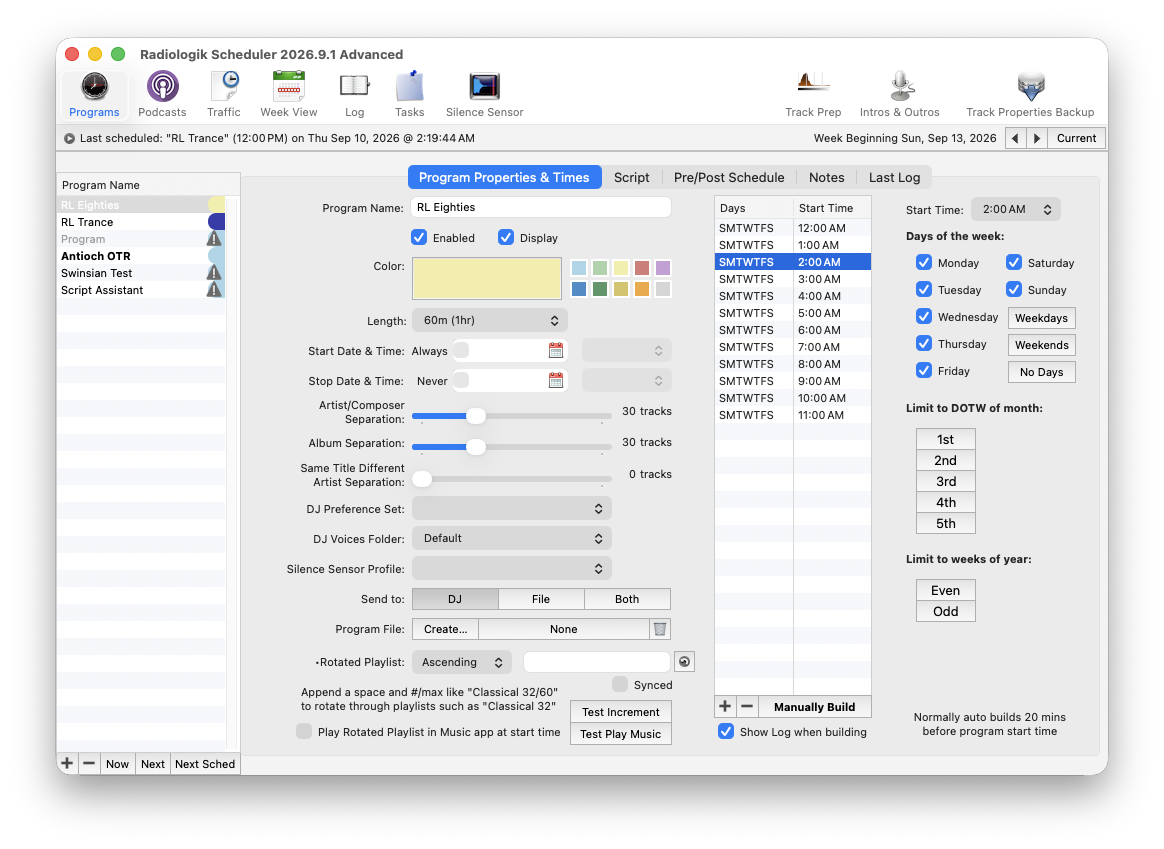Click the last scheduled play indicator icon

coord(69,138)
